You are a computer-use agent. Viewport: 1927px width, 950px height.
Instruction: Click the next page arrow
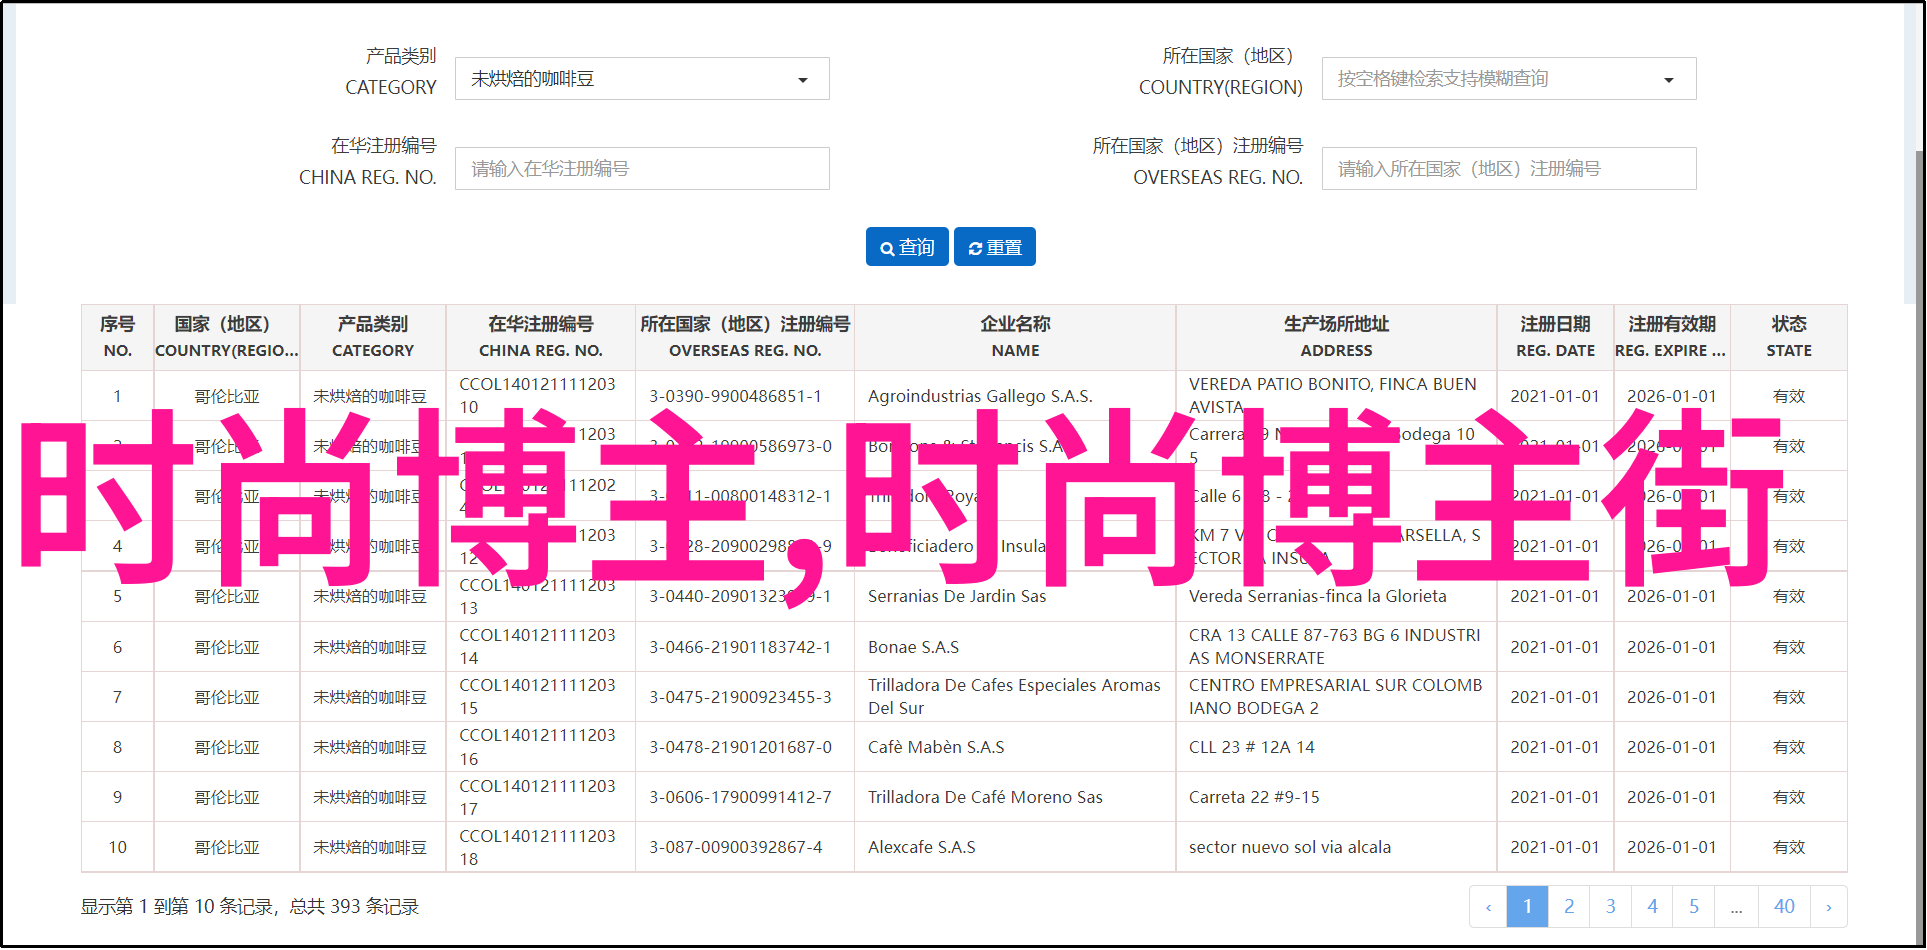pyautogui.click(x=1829, y=907)
